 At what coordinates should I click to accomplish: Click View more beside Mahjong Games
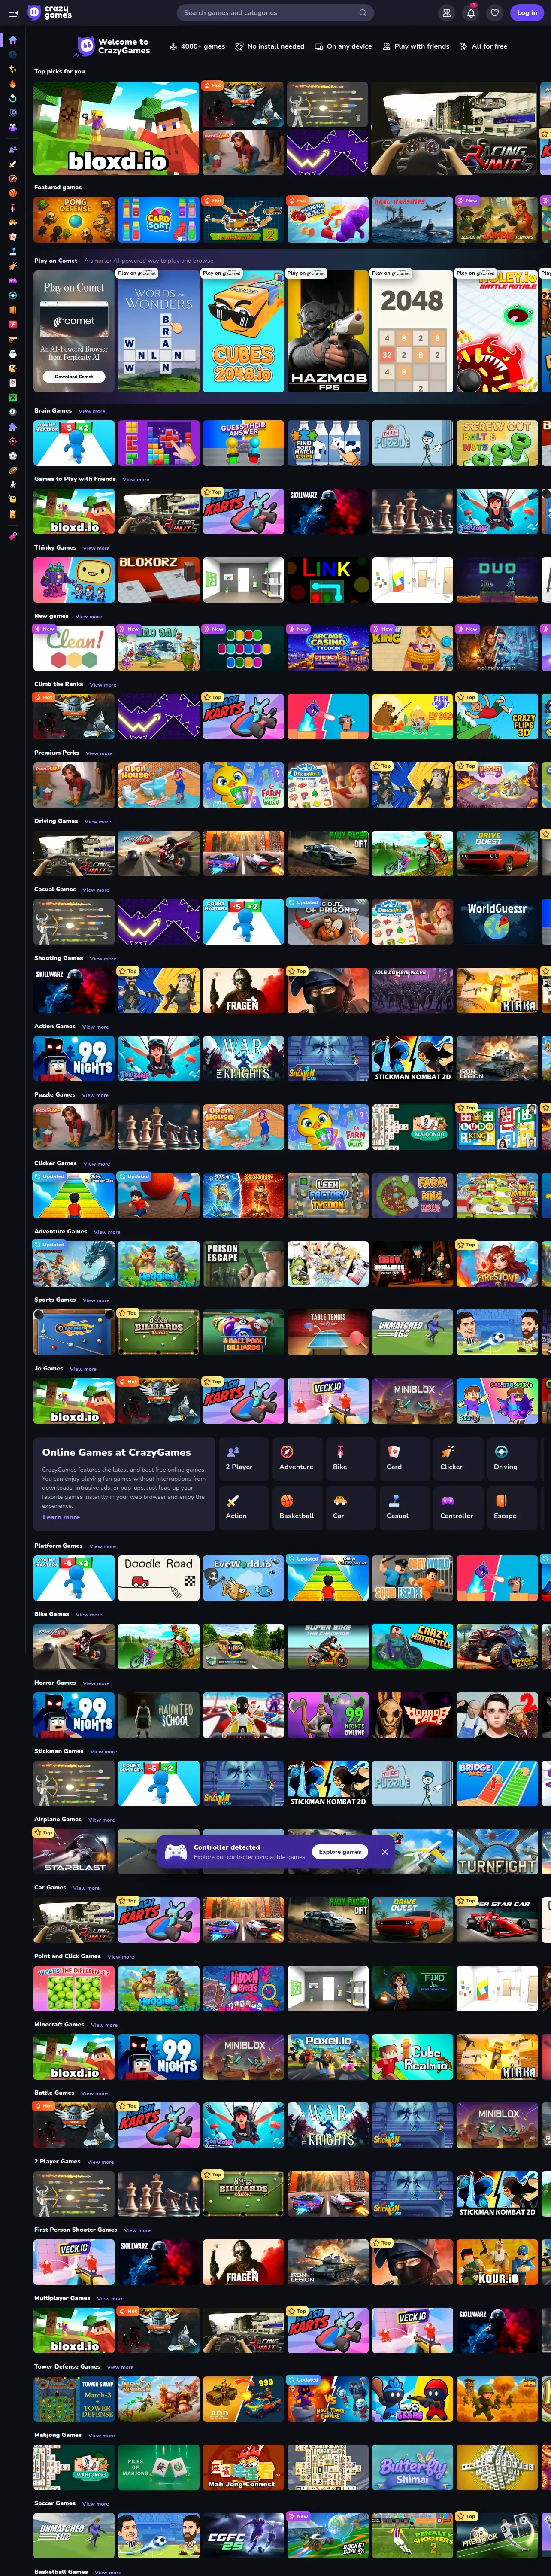(x=101, y=2435)
